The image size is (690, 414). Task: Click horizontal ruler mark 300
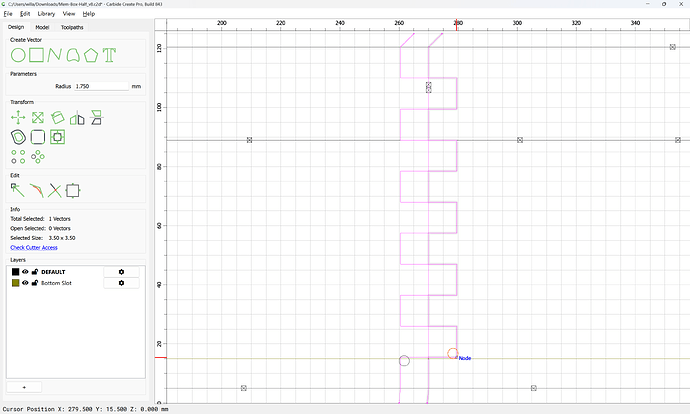point(517,23)
